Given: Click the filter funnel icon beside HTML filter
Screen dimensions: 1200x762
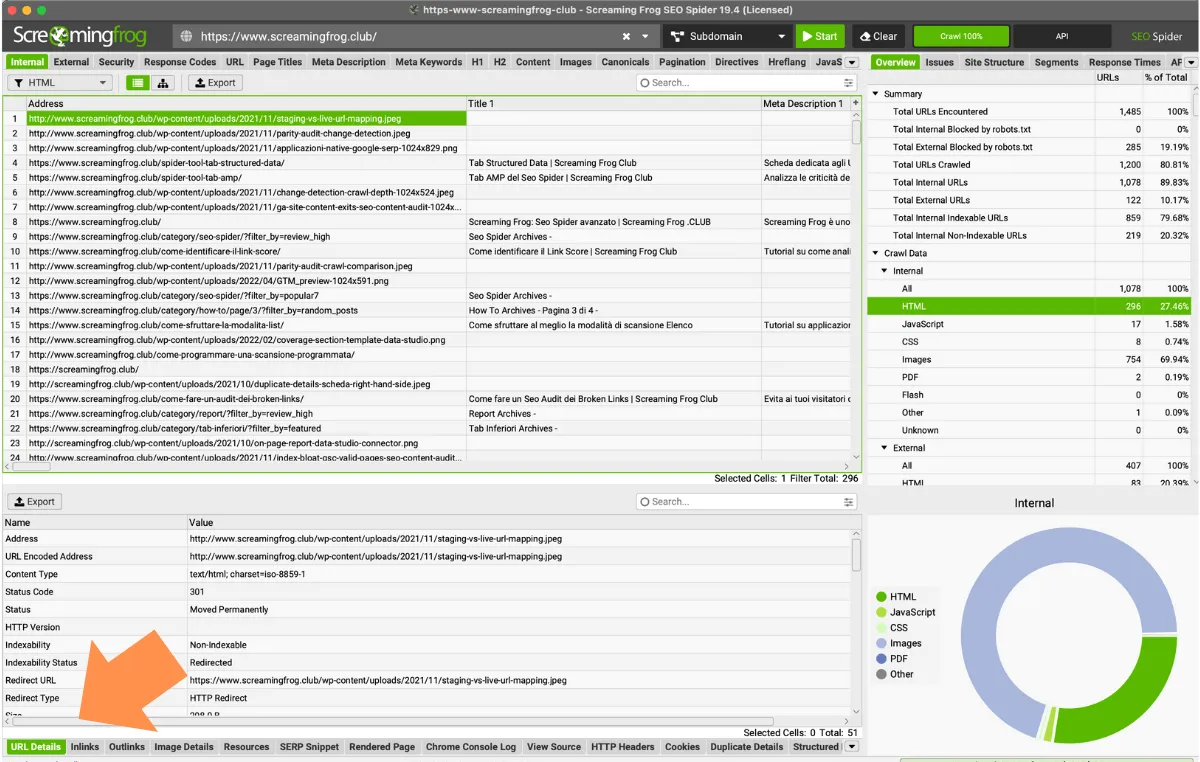Looking at the screenshot, I should tap(21, 82).
